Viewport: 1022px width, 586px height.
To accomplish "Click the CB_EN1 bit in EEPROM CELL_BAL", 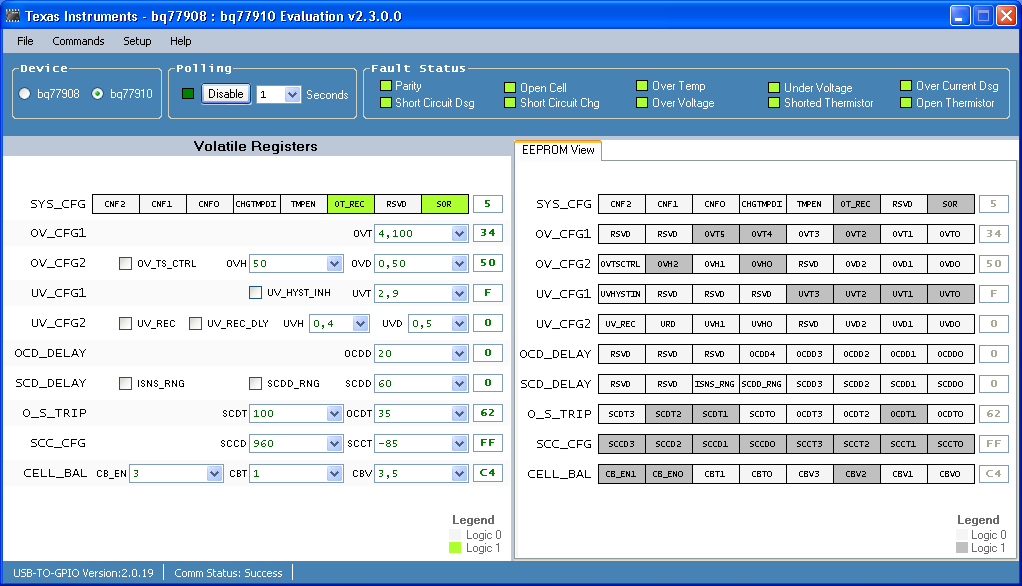I will click(621, 474).
